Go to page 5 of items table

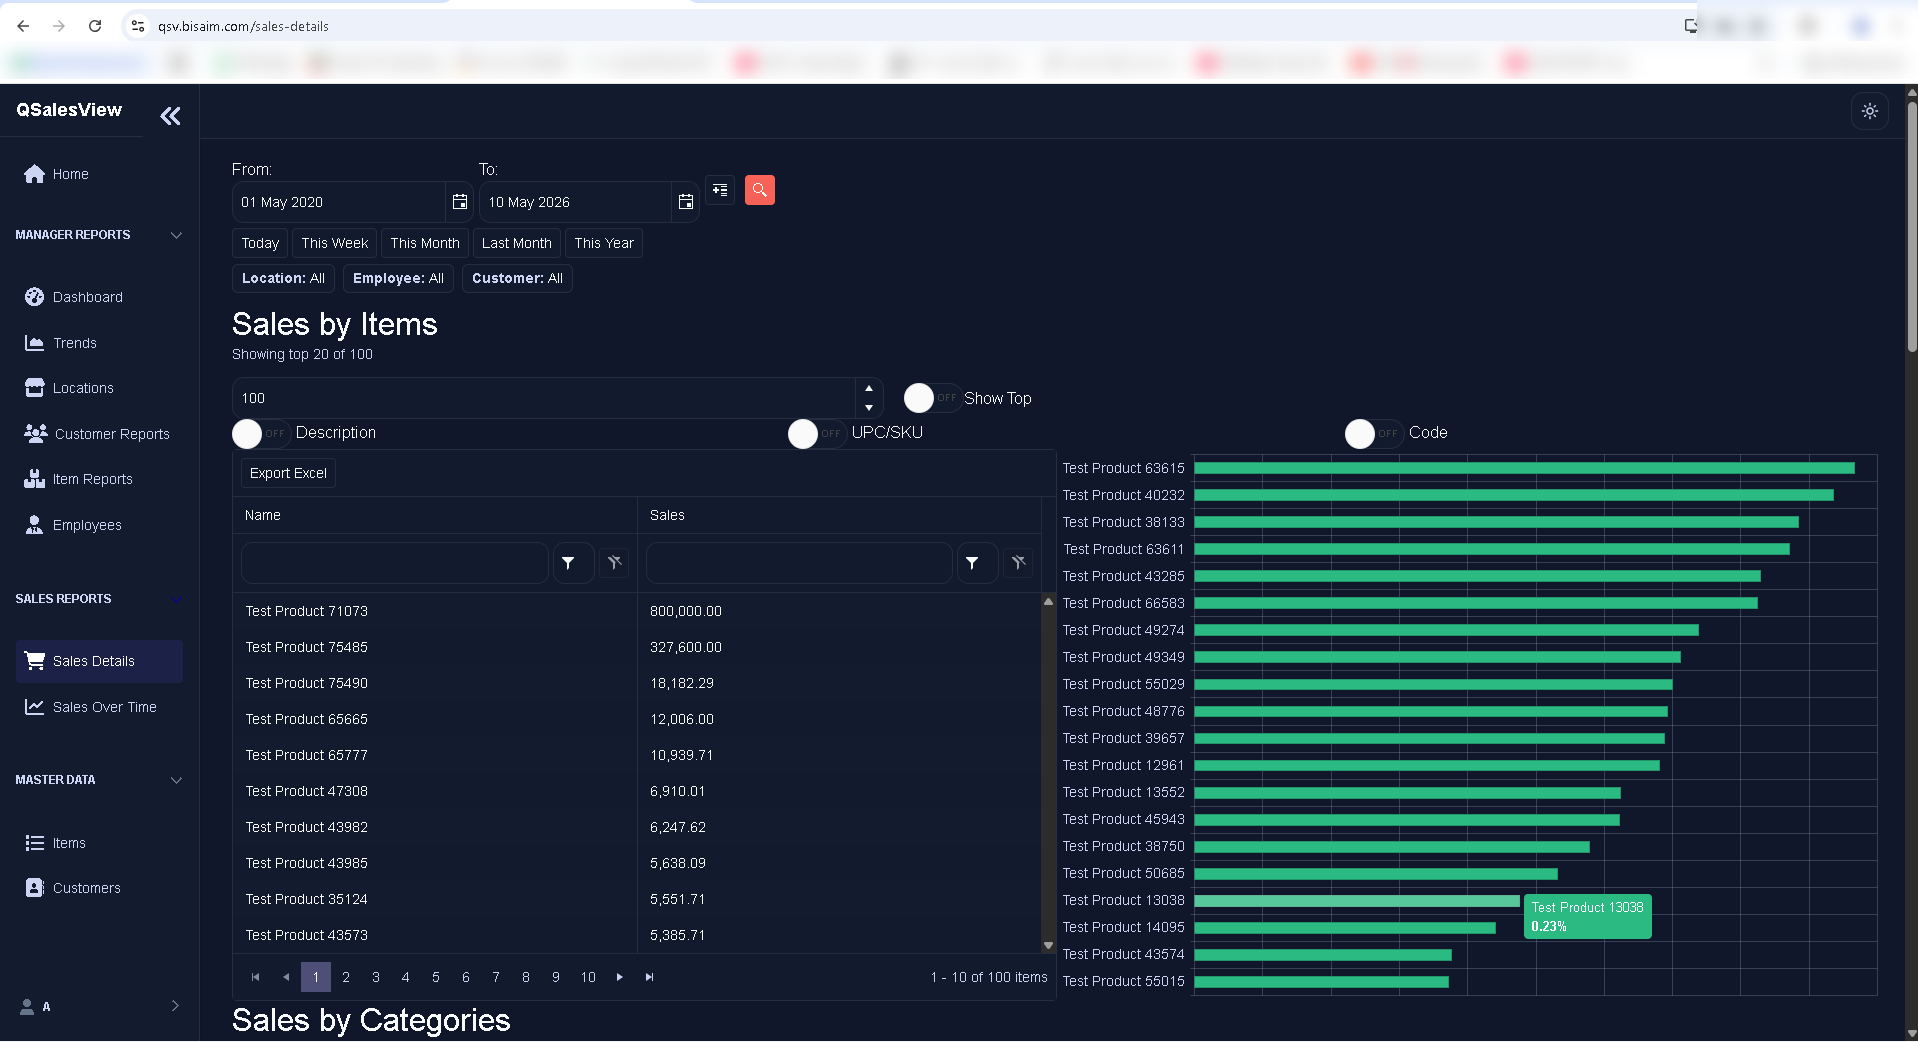pos(436,977)
